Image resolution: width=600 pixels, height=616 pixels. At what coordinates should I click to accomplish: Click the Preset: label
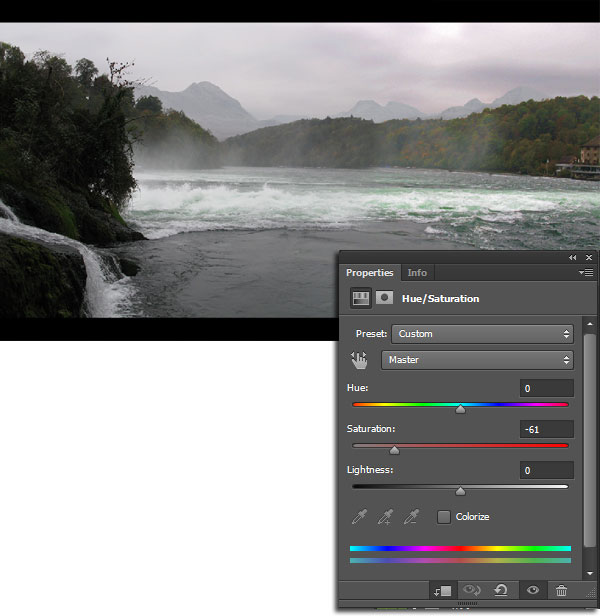[x=371, y=334]
